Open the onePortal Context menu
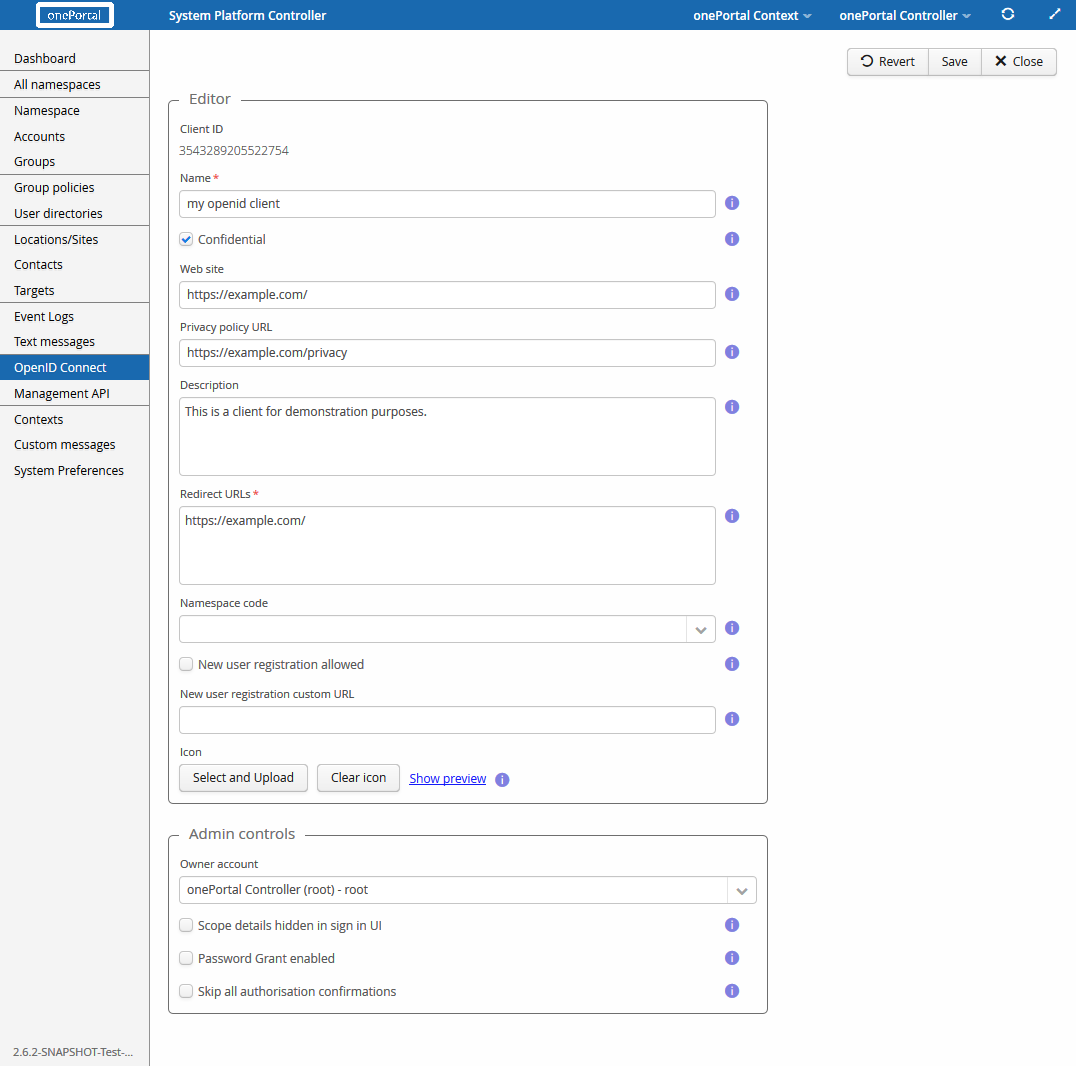Viewport: 1076px width, 1066px height. click(x=752, y=15)
